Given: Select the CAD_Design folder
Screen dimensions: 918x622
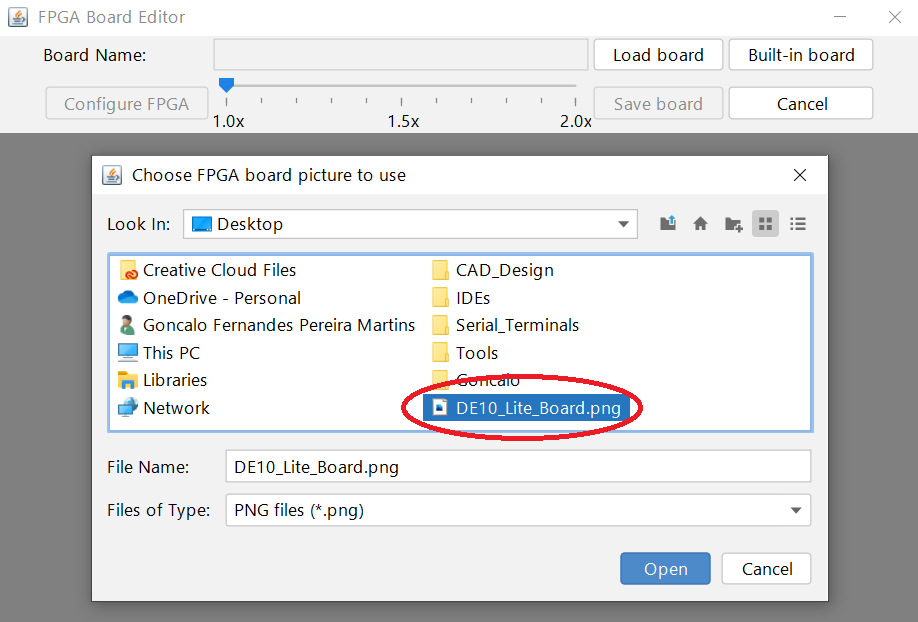Looking at the screenshot, I should (504, 270).
